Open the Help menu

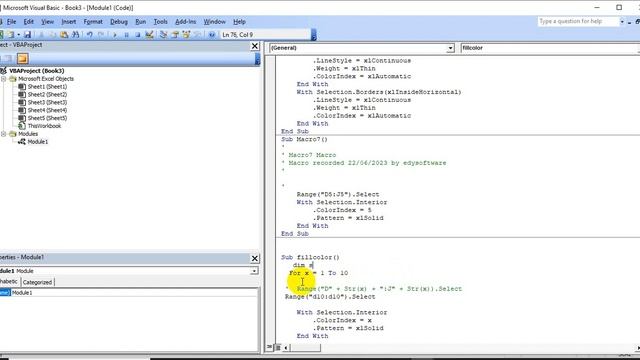pos(239,22)
